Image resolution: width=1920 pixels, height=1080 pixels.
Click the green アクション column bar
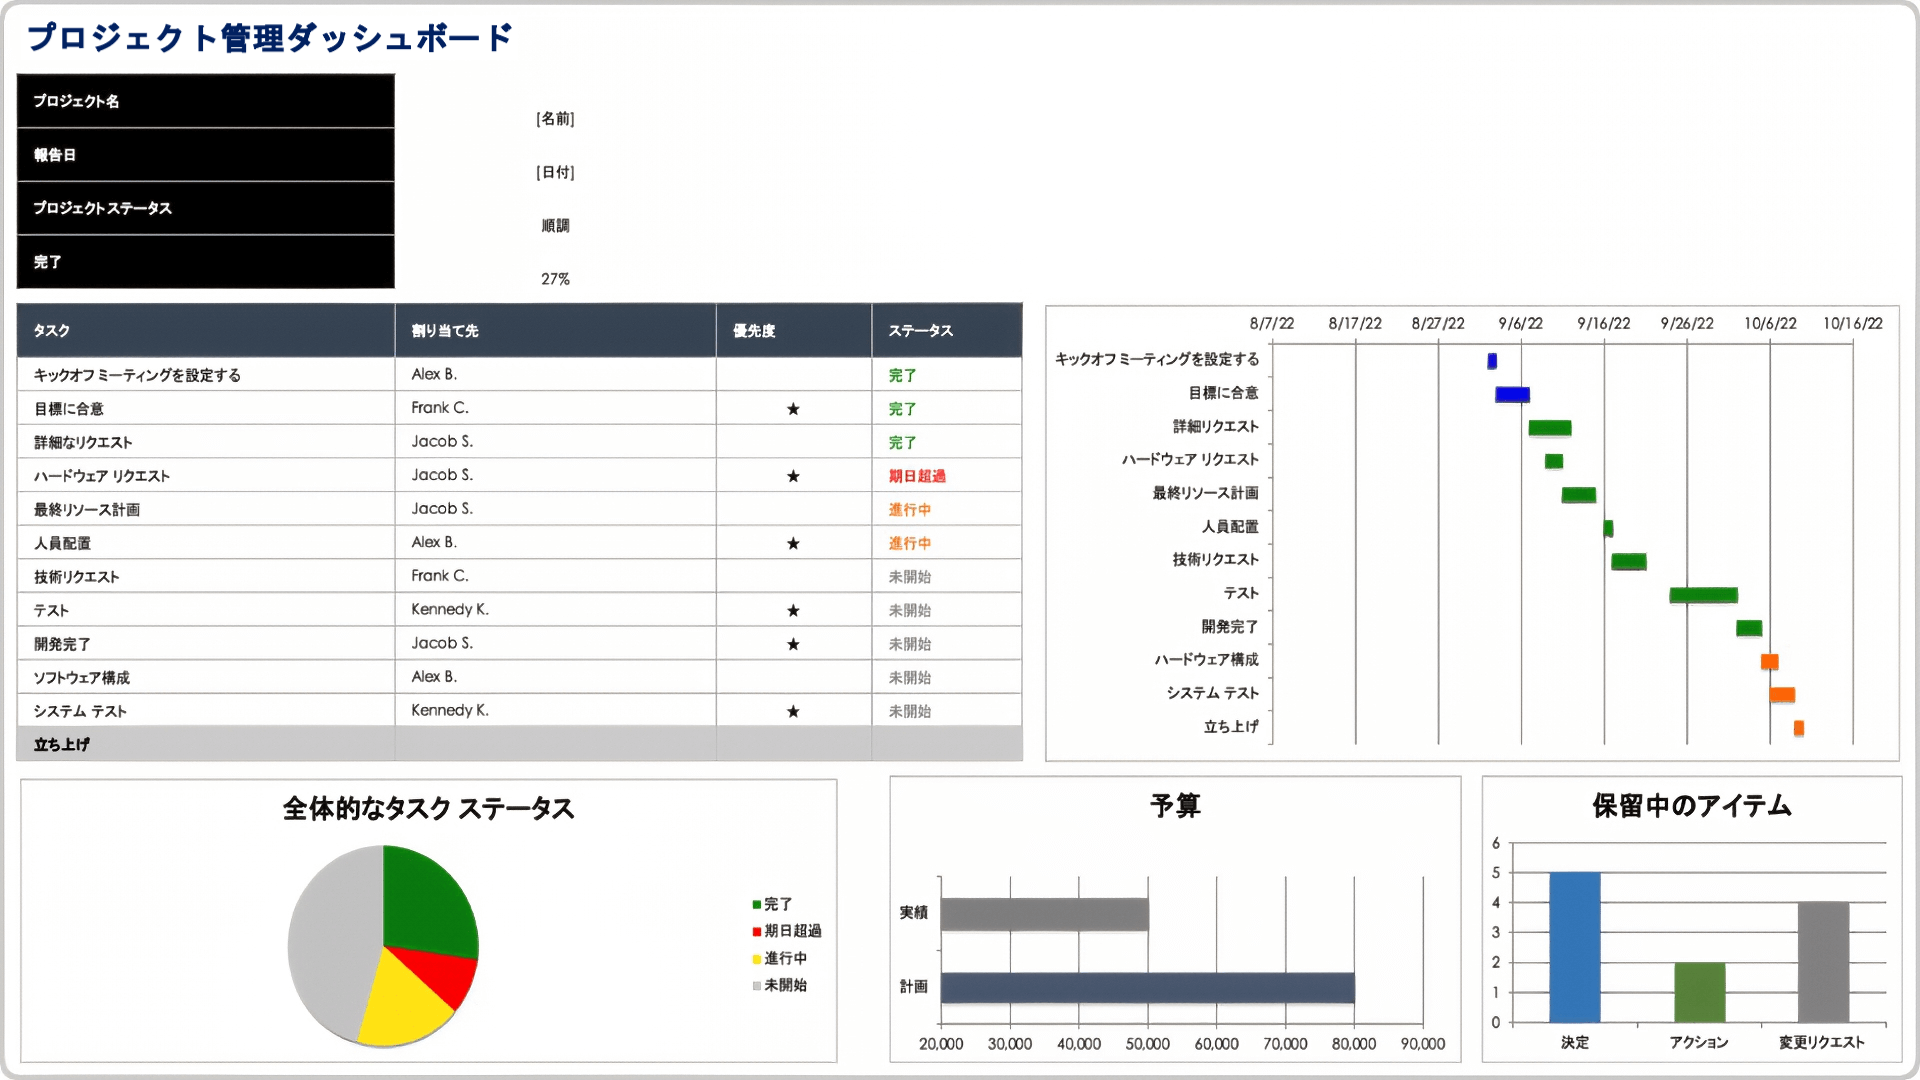(1699, 992)
